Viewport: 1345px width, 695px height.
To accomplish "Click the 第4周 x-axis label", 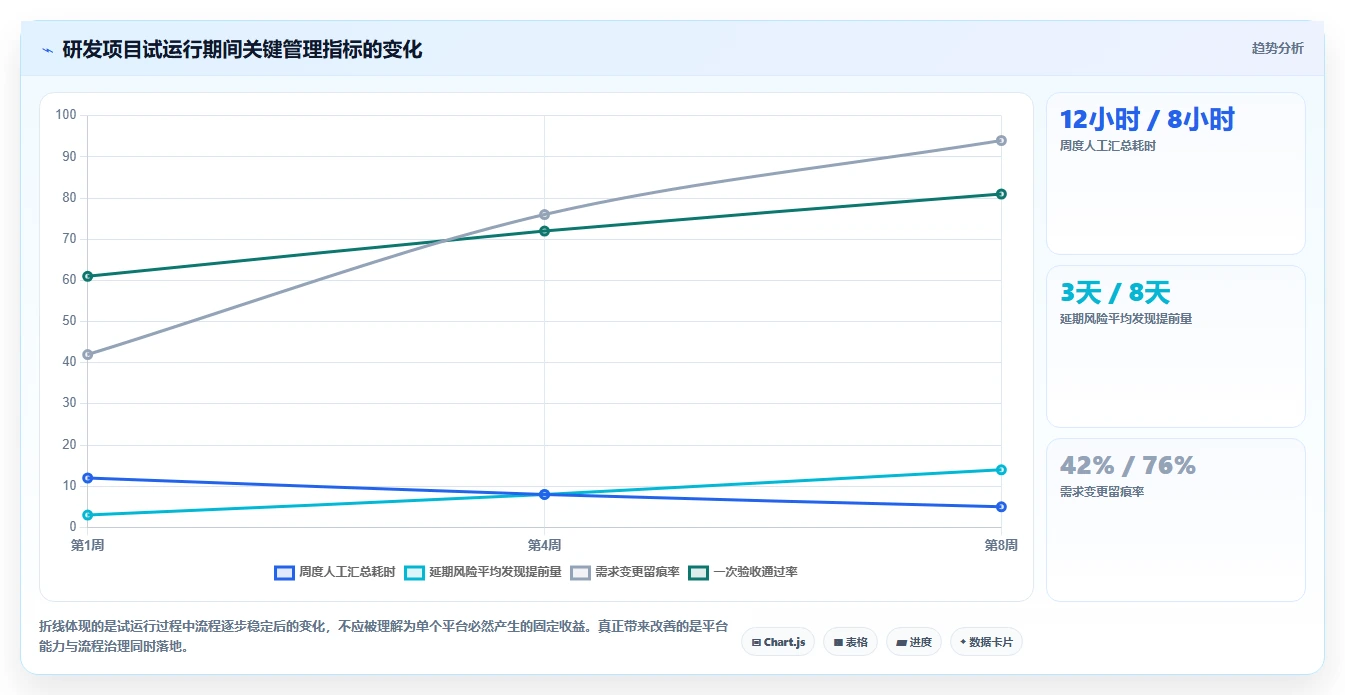I will (544, 545).
